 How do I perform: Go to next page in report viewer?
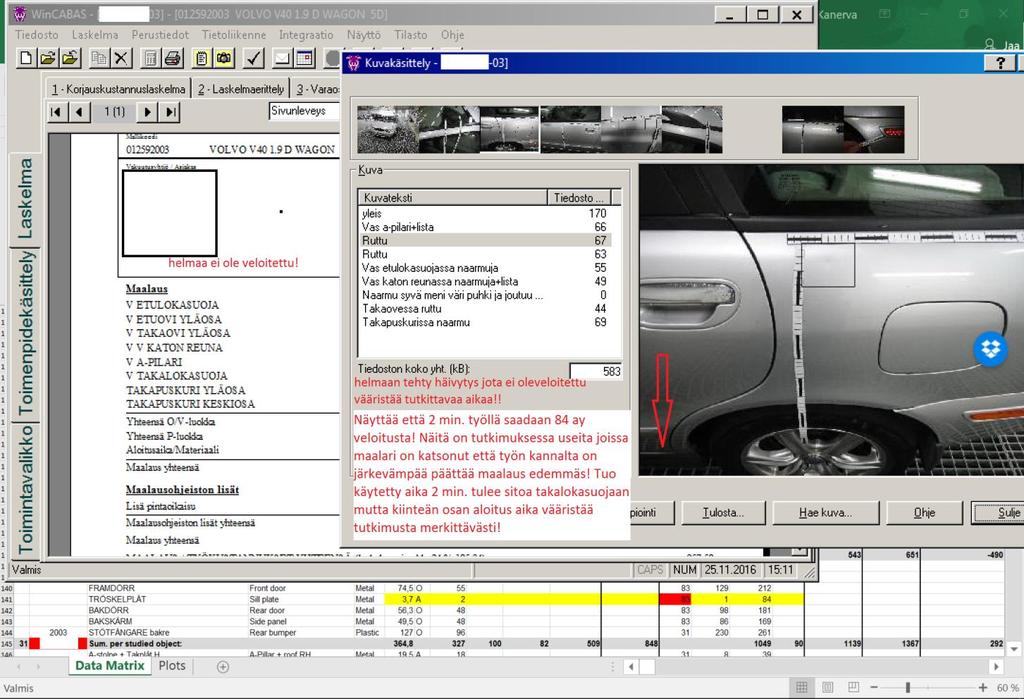(148, 112)
